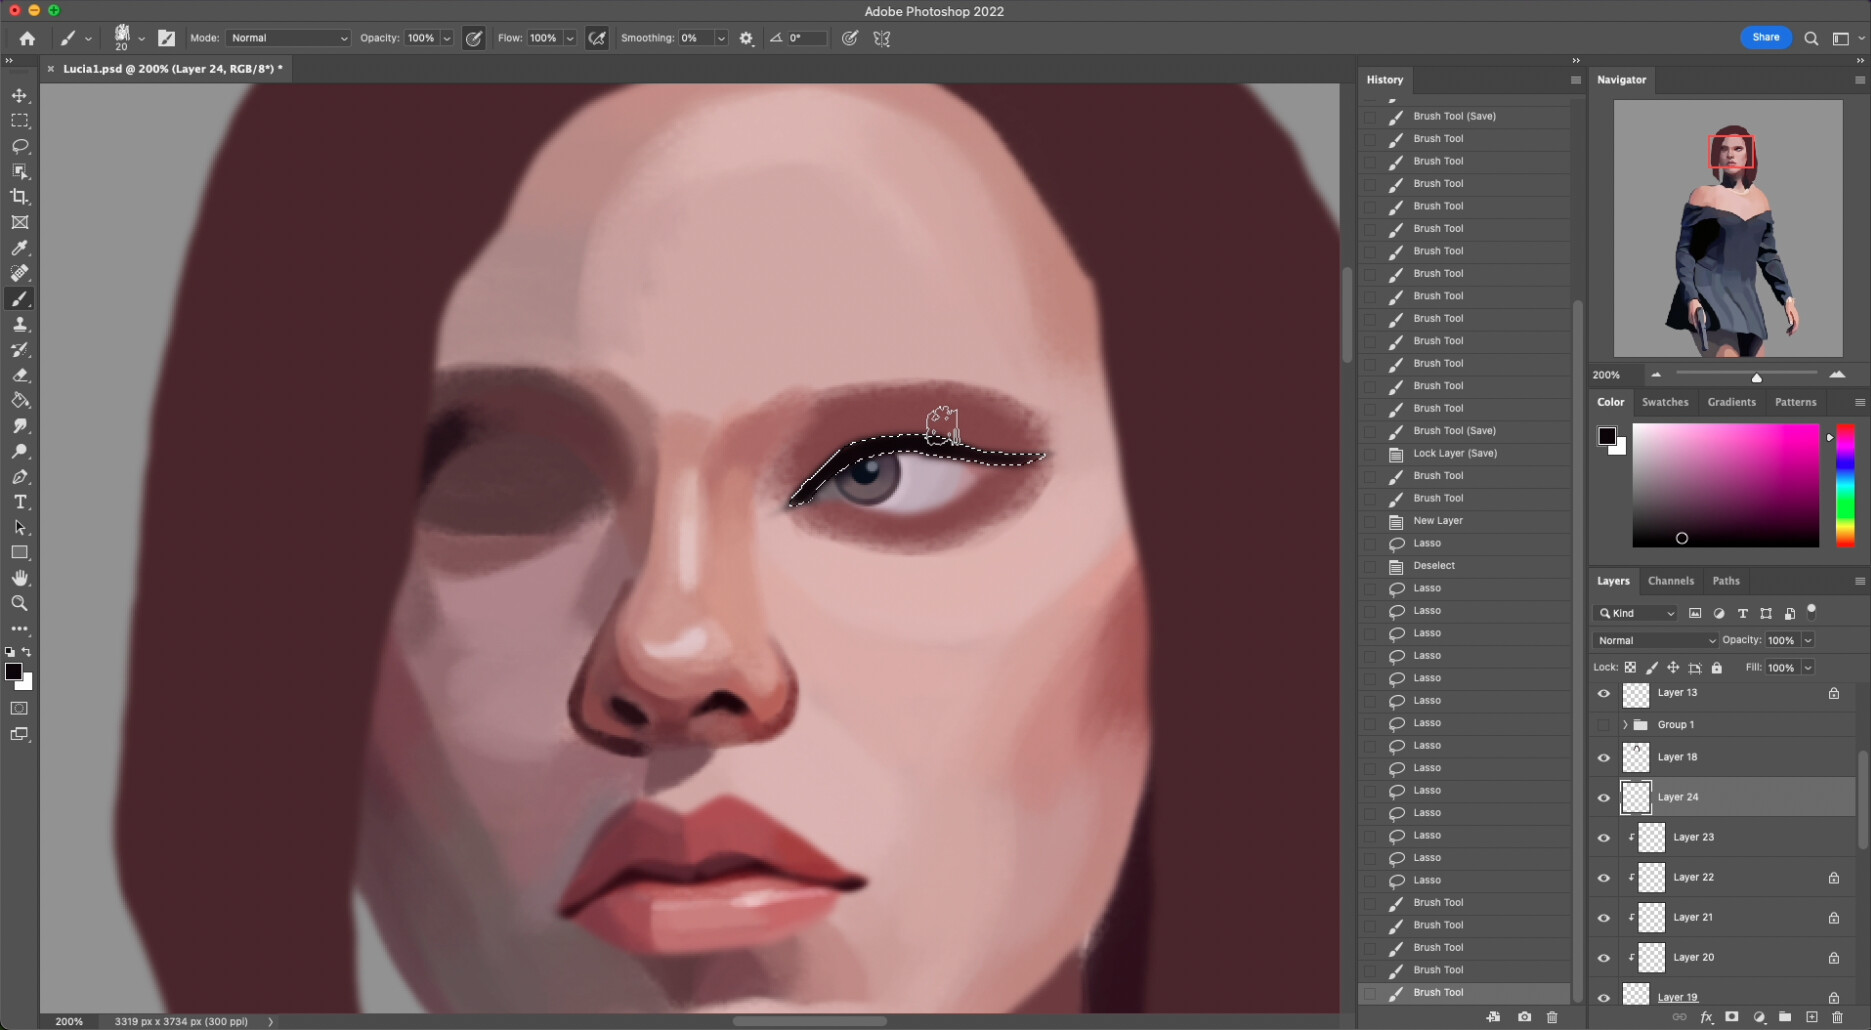The height and width of the screenshot is (1030, 1871).
Task: Show Group 1 visibility box
Action: click(x=1604, y=725)
